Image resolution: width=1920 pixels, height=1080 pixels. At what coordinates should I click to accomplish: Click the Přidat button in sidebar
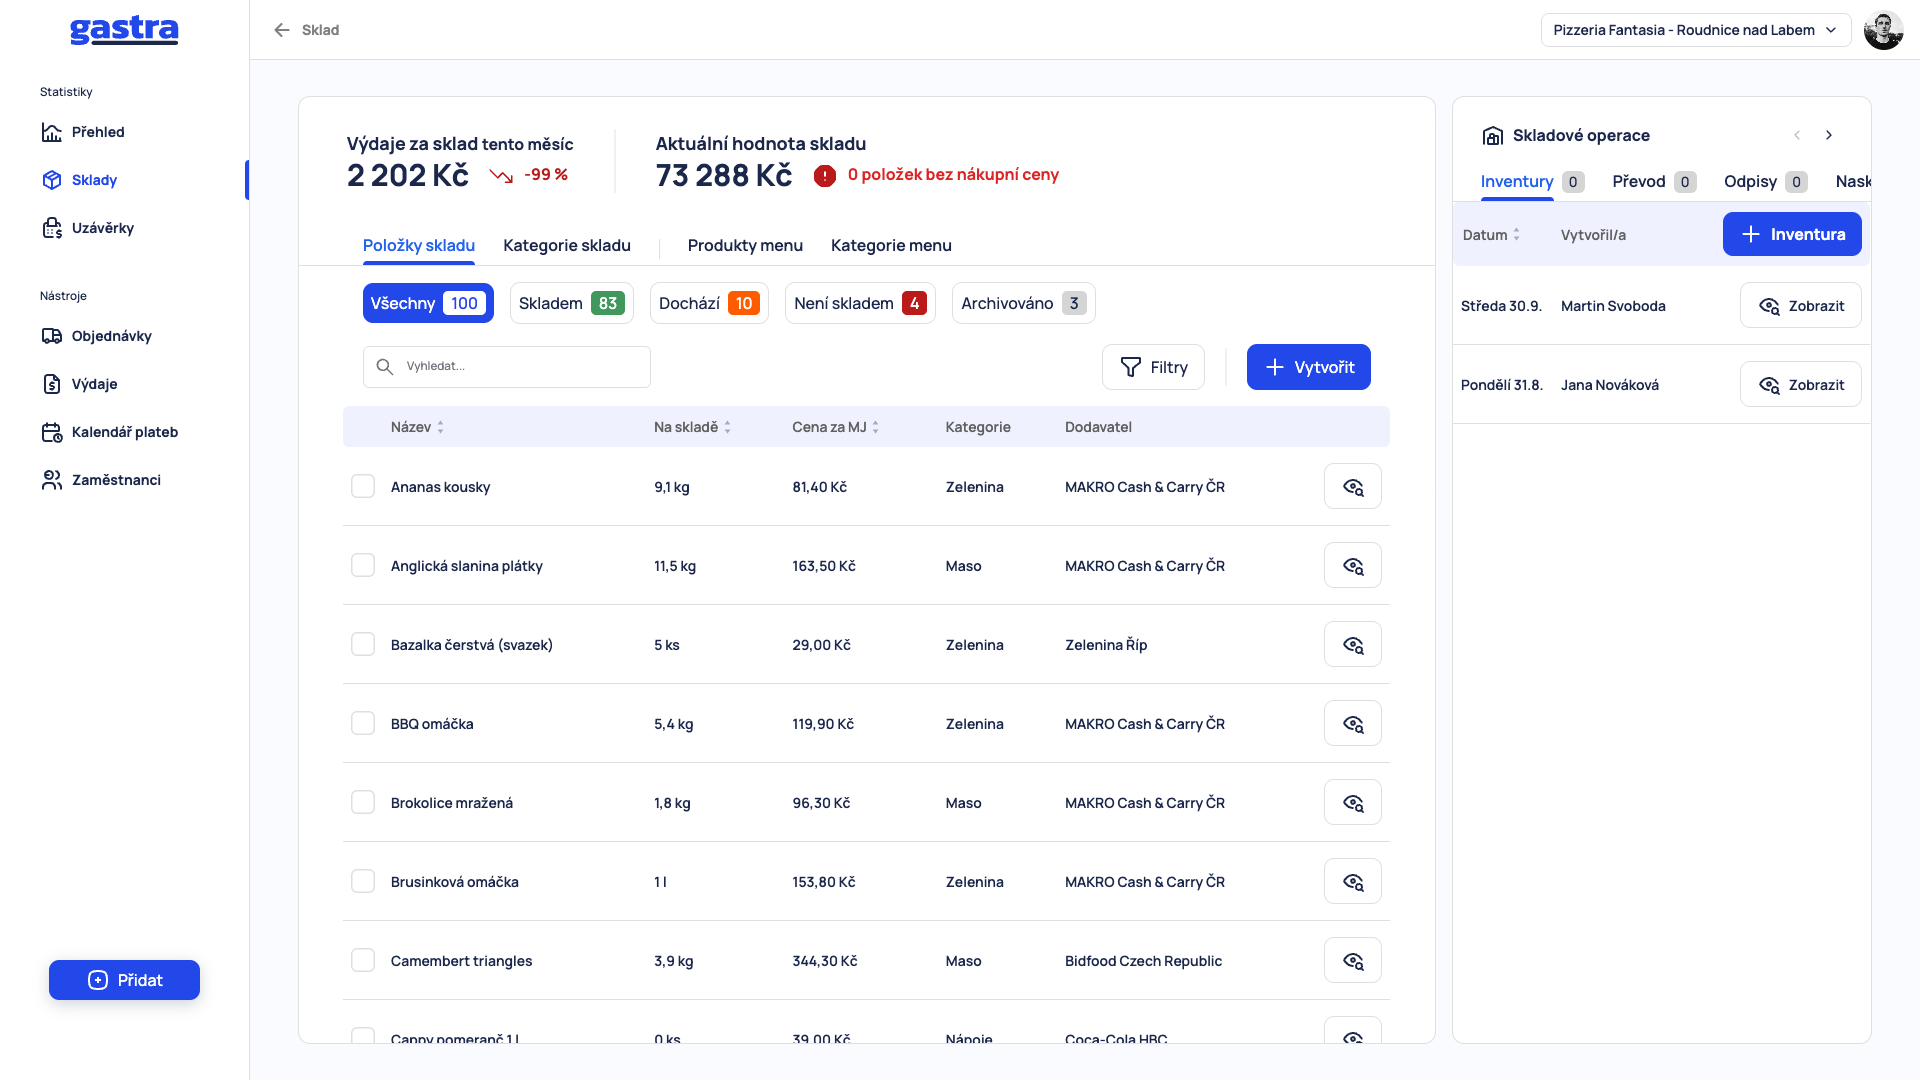point(124,980)
